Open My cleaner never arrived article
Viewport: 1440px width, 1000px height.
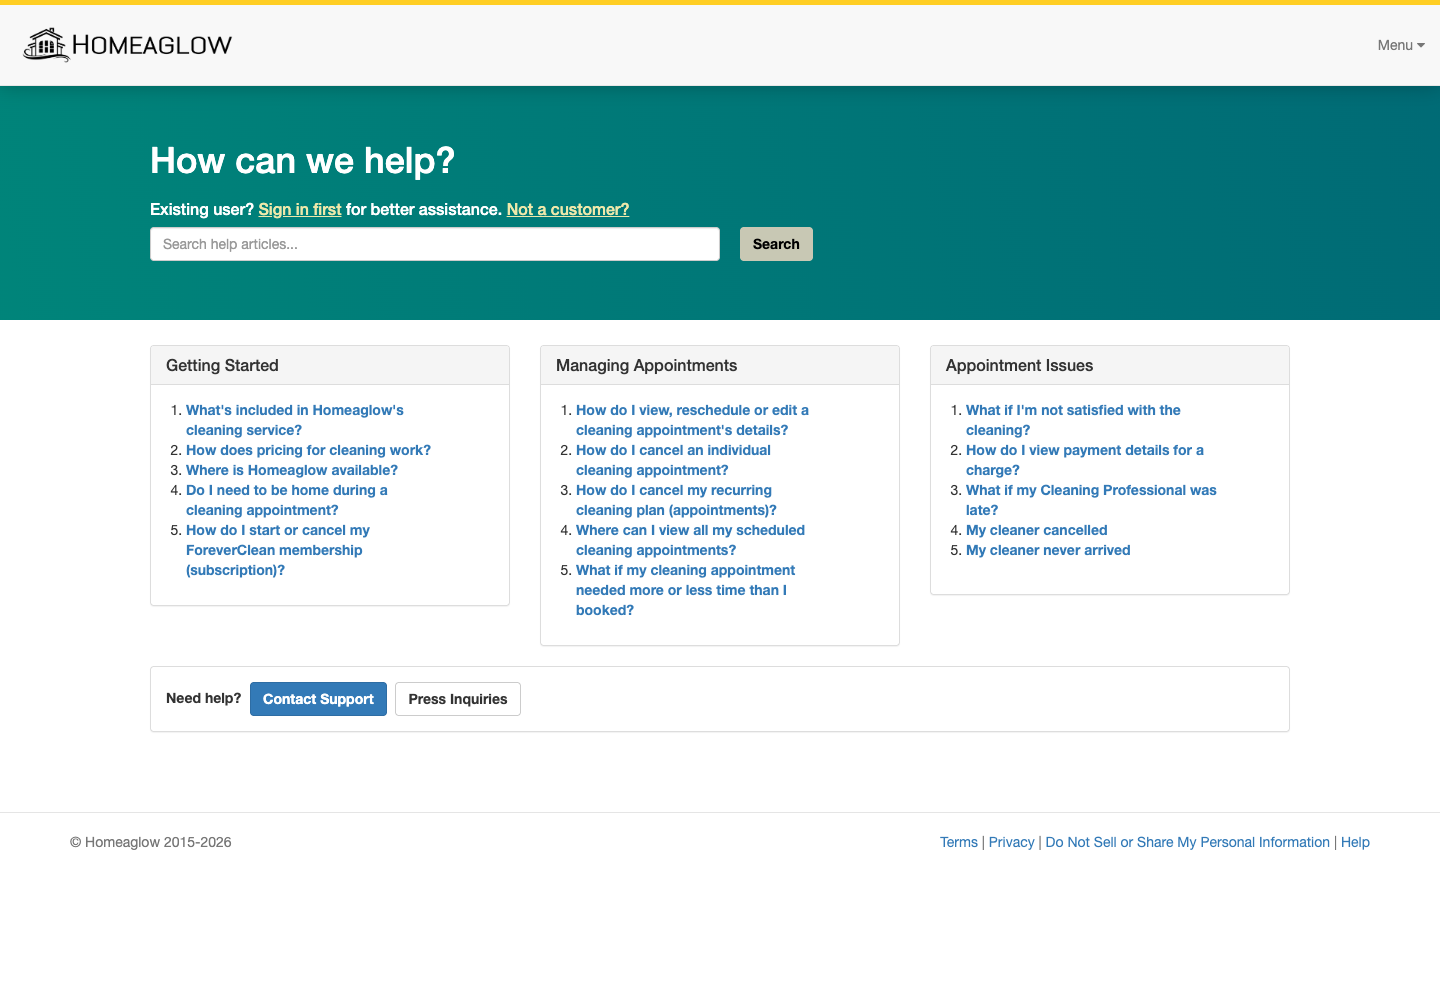[1048, 550]
